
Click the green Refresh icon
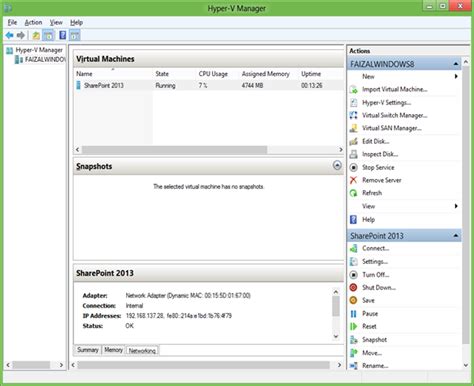point(353,193)
